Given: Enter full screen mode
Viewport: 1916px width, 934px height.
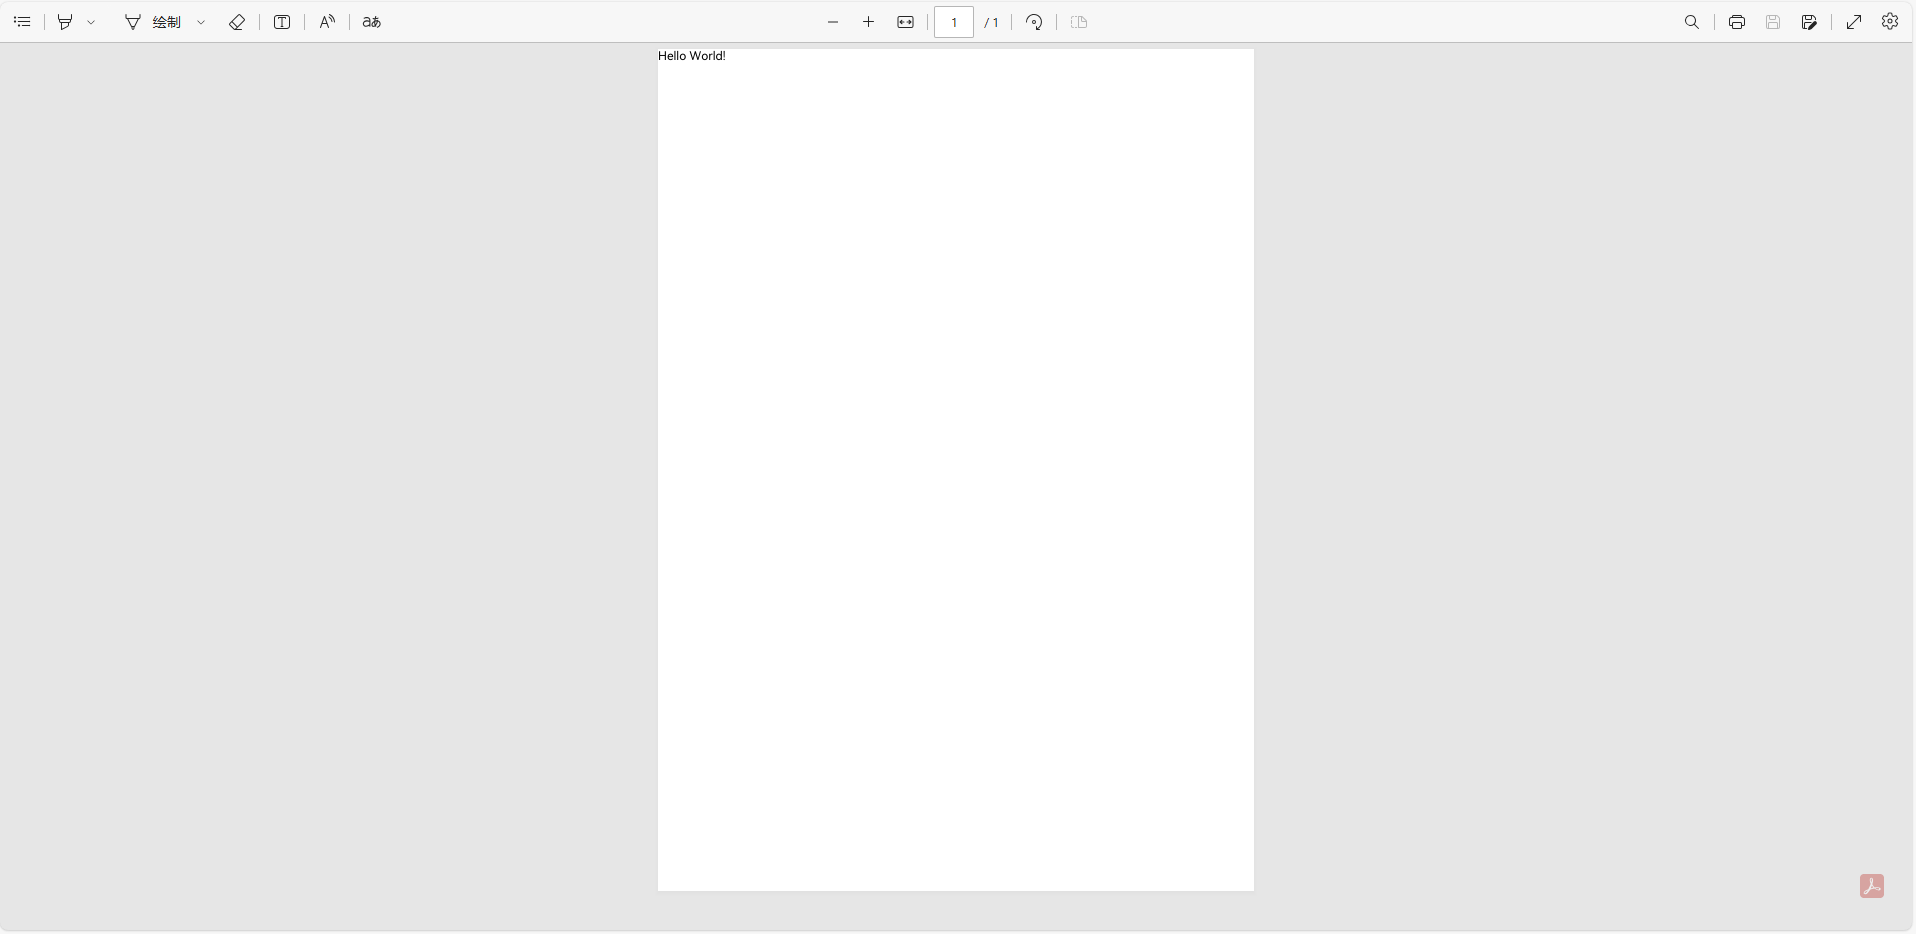Looking at the screenshot, I should [x=1854, y=22].
